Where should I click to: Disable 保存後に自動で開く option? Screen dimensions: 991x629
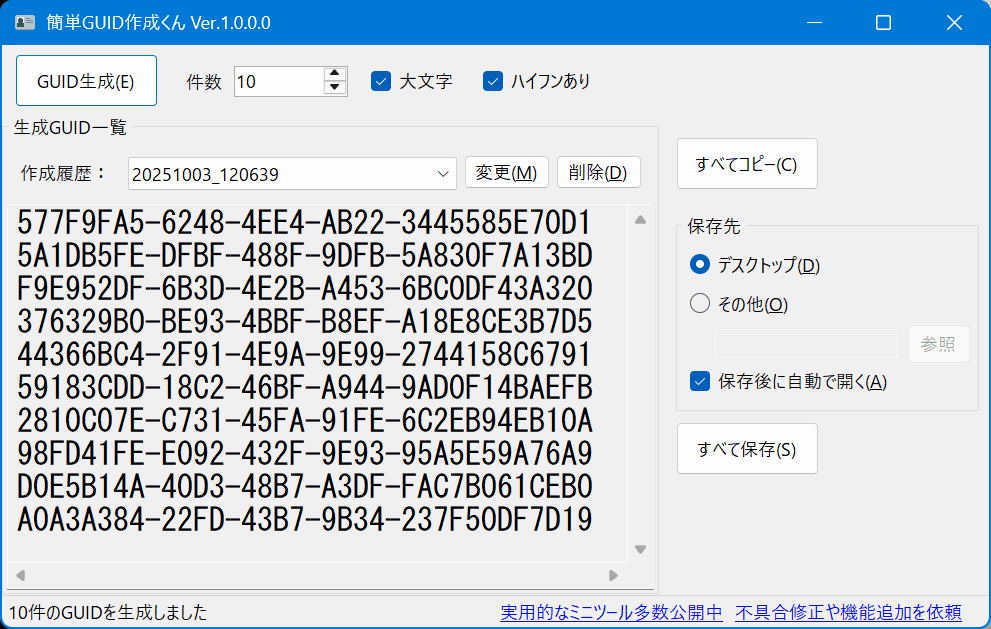coord(700,381)
